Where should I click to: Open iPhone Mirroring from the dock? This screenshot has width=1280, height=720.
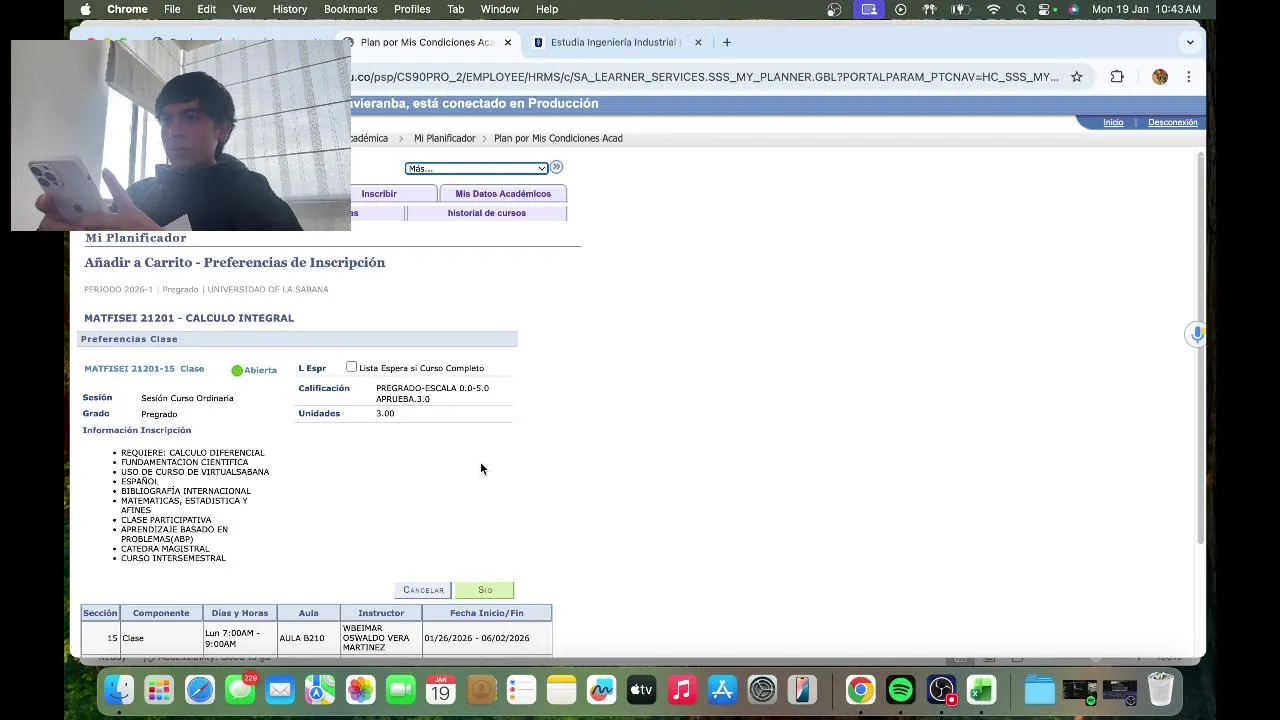tap(802, 690)
